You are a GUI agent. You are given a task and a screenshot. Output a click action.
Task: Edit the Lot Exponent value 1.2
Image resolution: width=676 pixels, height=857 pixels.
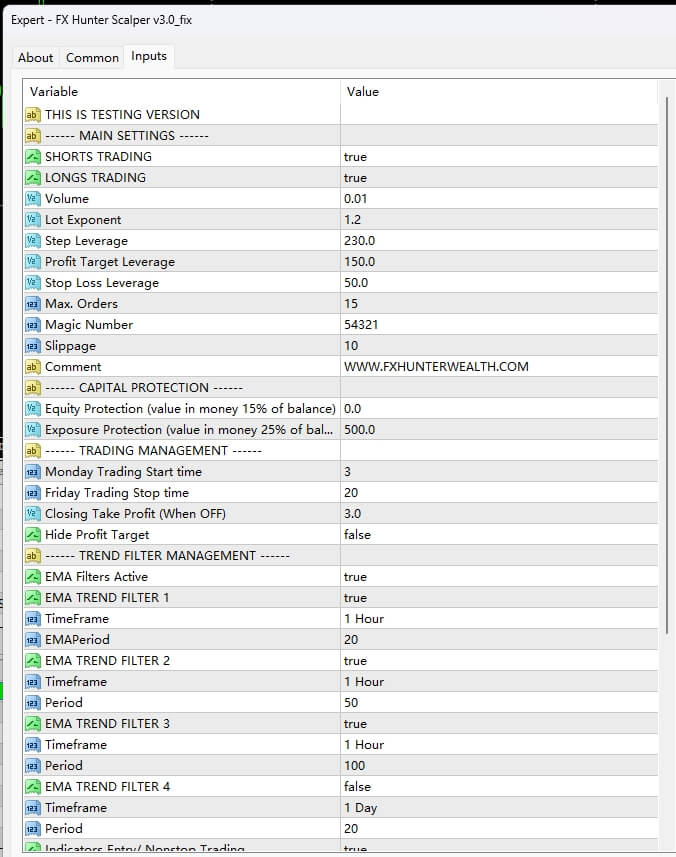pos(498,220)
